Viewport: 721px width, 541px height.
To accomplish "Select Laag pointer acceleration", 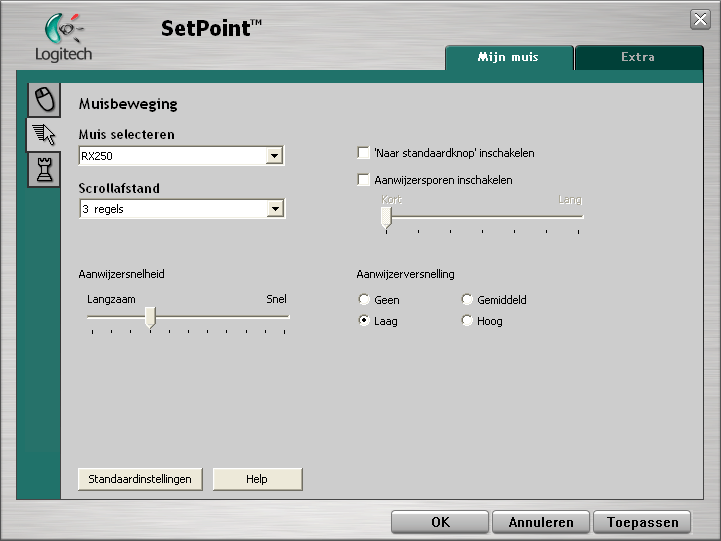I will point(364,320).
